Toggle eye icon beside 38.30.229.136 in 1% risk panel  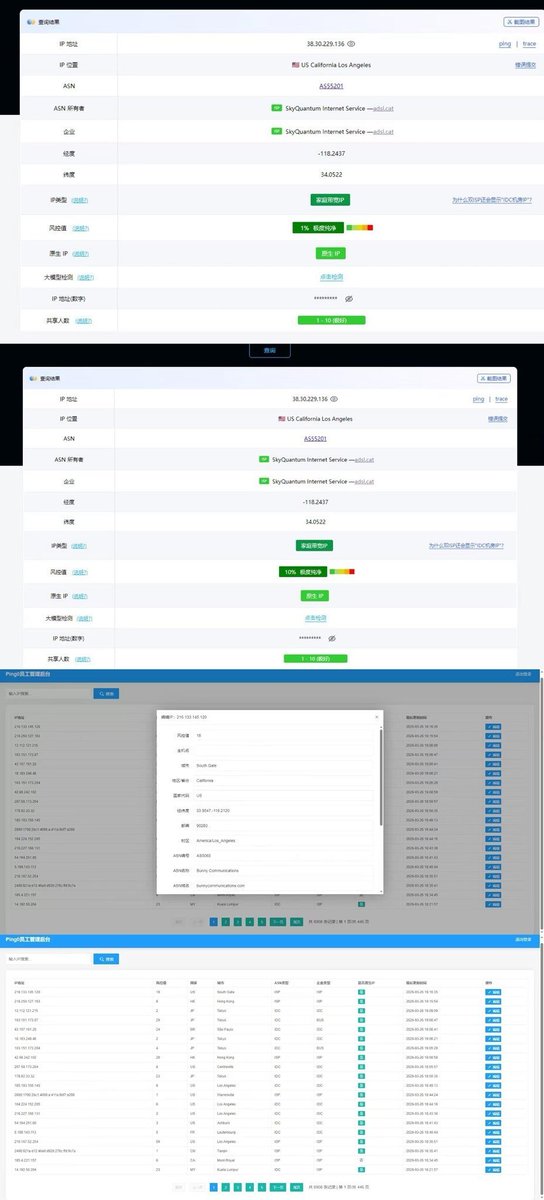pos(351,44)
